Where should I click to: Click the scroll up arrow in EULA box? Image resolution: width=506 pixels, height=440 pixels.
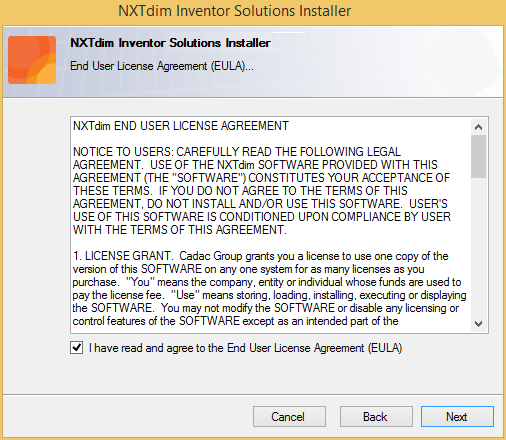pos(479,127)
